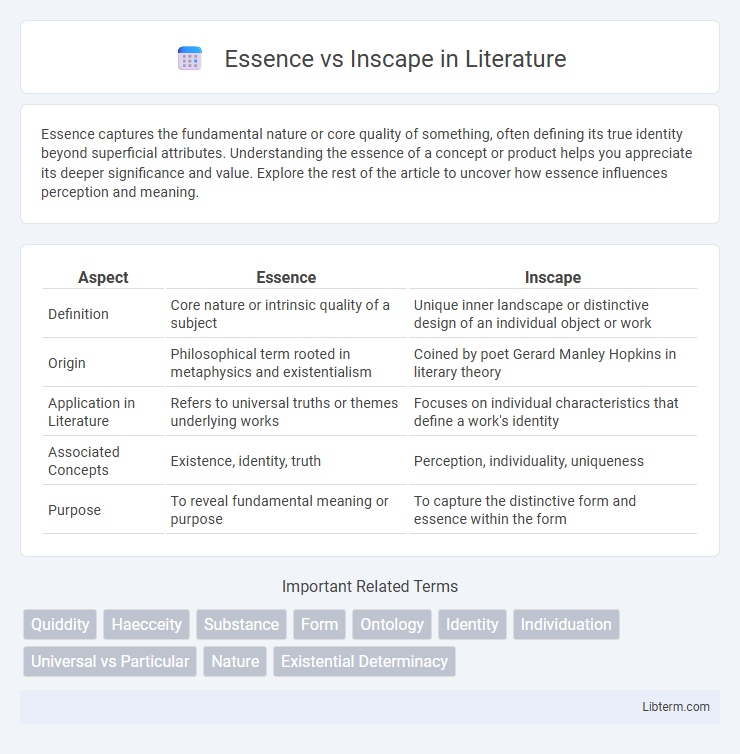Image resolution: width=740 pixels, height=754 pixels.
Task: Click the cell 'Coined by poet Gerard Manley Hopkins'
Action: click(553, 363)
